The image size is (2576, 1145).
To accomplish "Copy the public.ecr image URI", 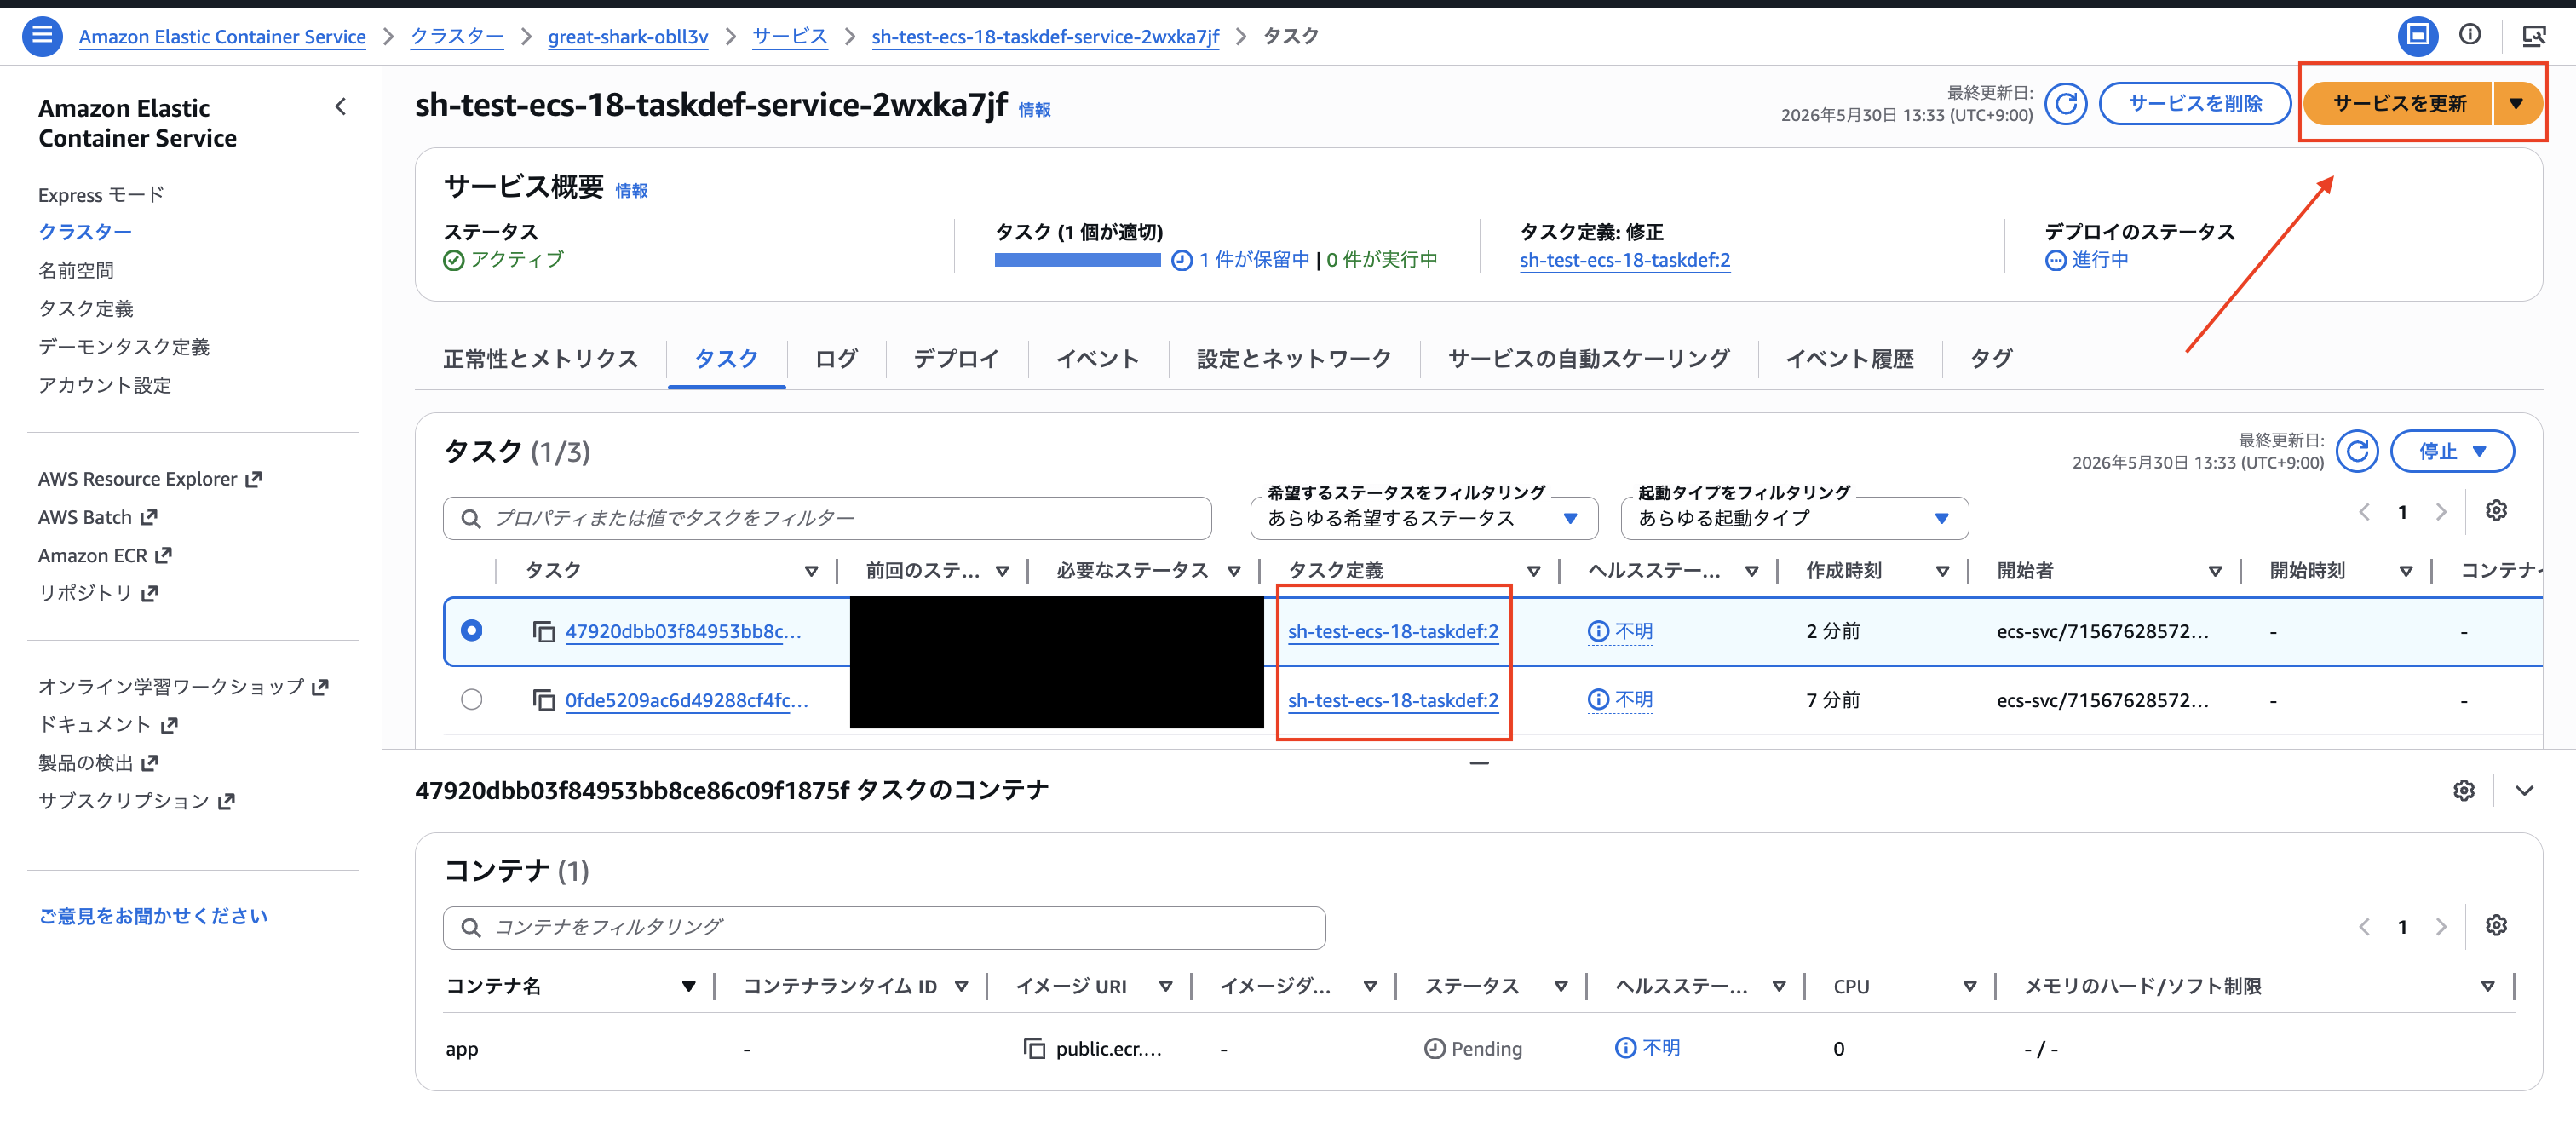I will (1034, 1048).
